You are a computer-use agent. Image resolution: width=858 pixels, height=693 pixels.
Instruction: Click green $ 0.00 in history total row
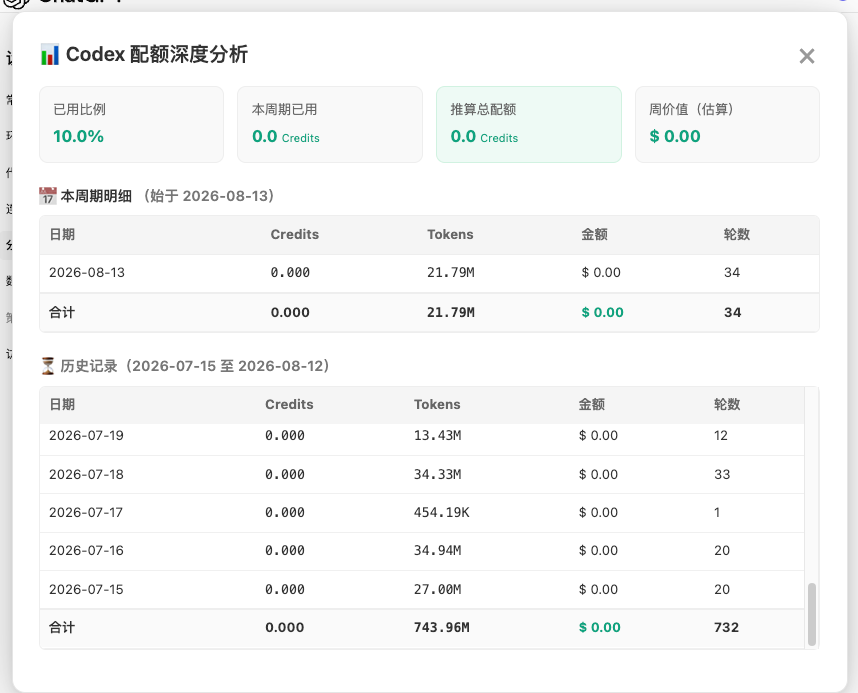pyautogui.click(x=600, y=628)
